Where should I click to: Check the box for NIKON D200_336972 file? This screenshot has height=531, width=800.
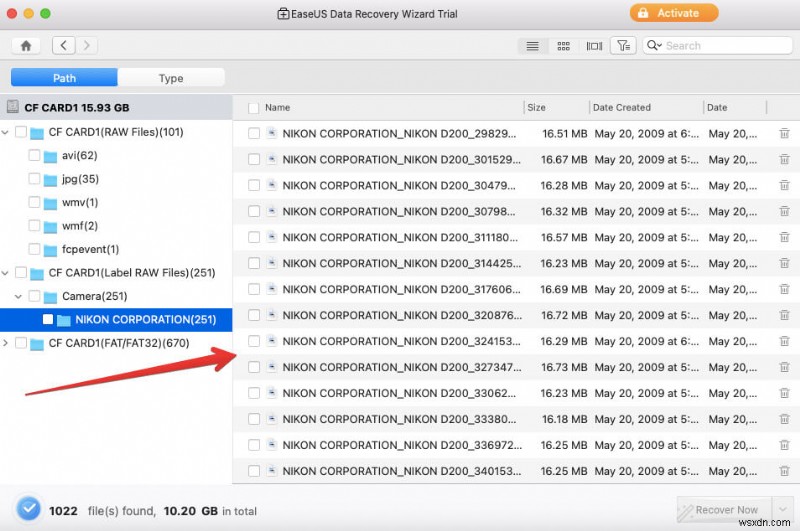coord(254,445)
